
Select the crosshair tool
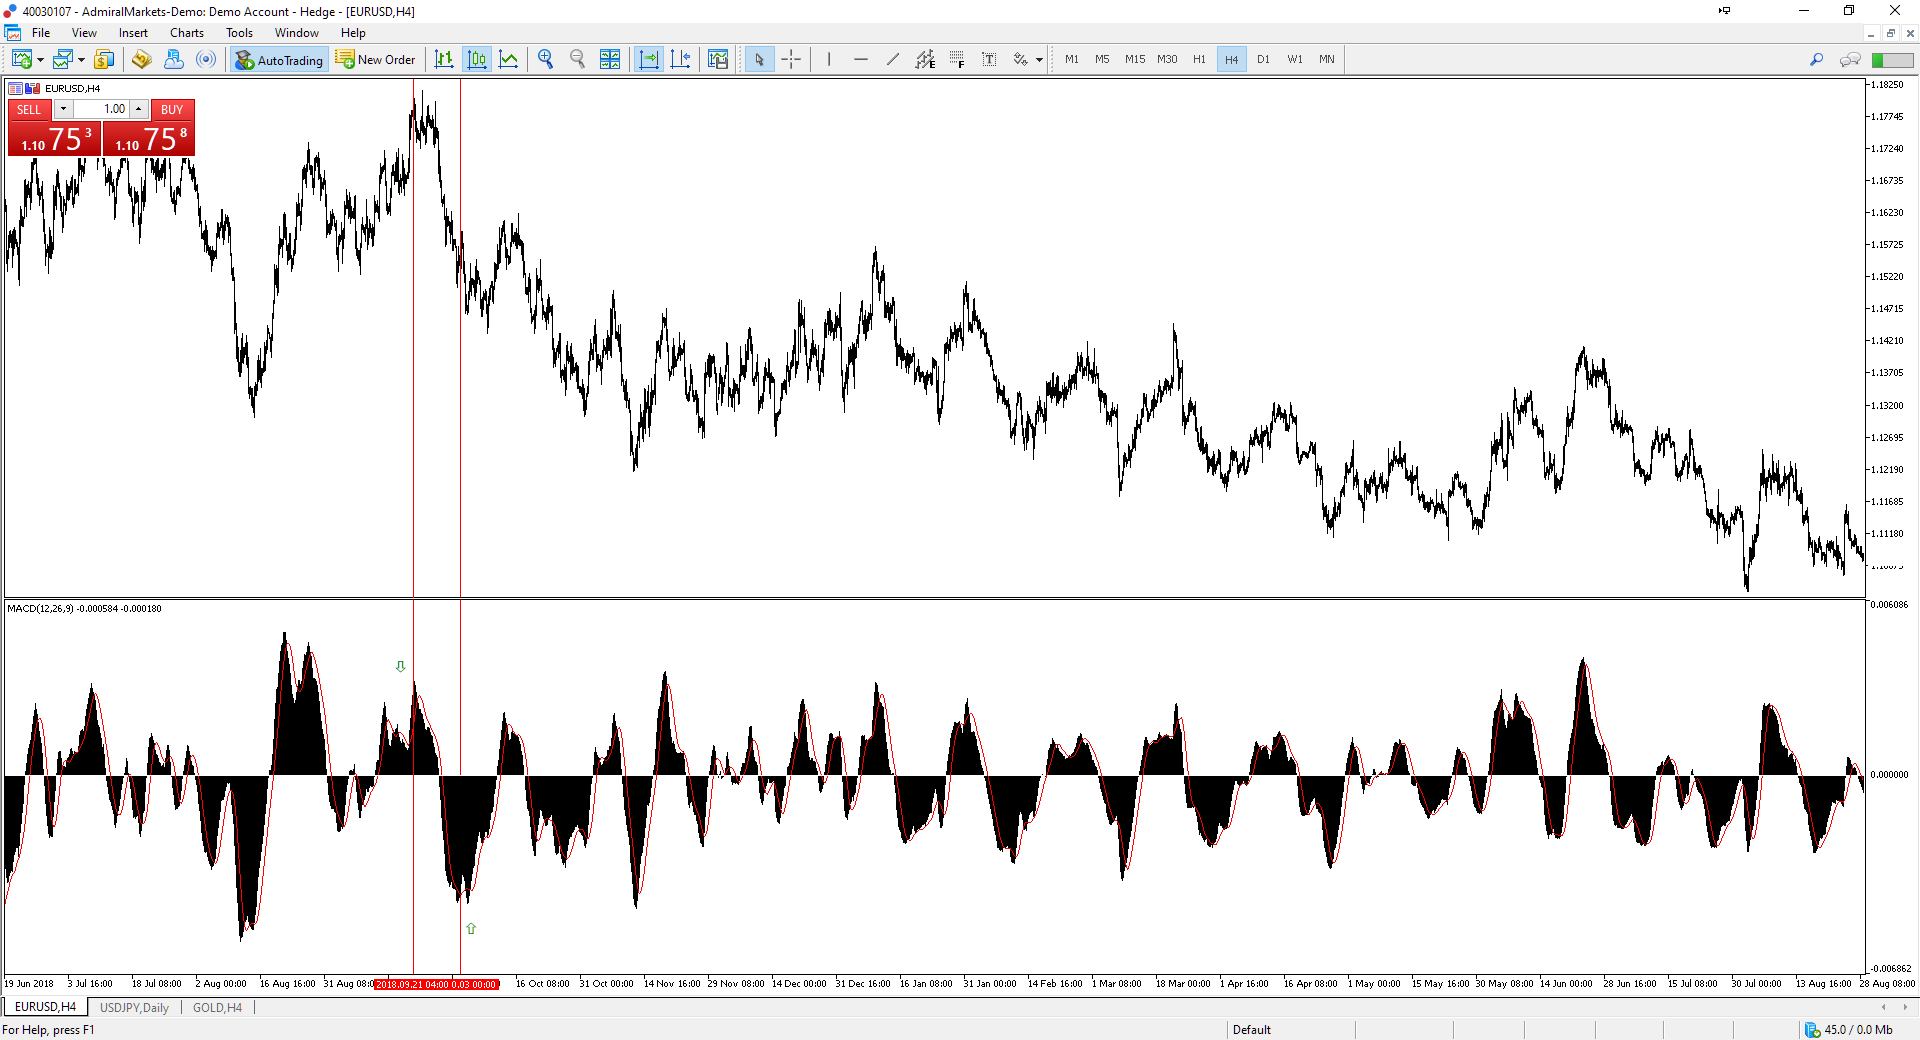point(791,59)
